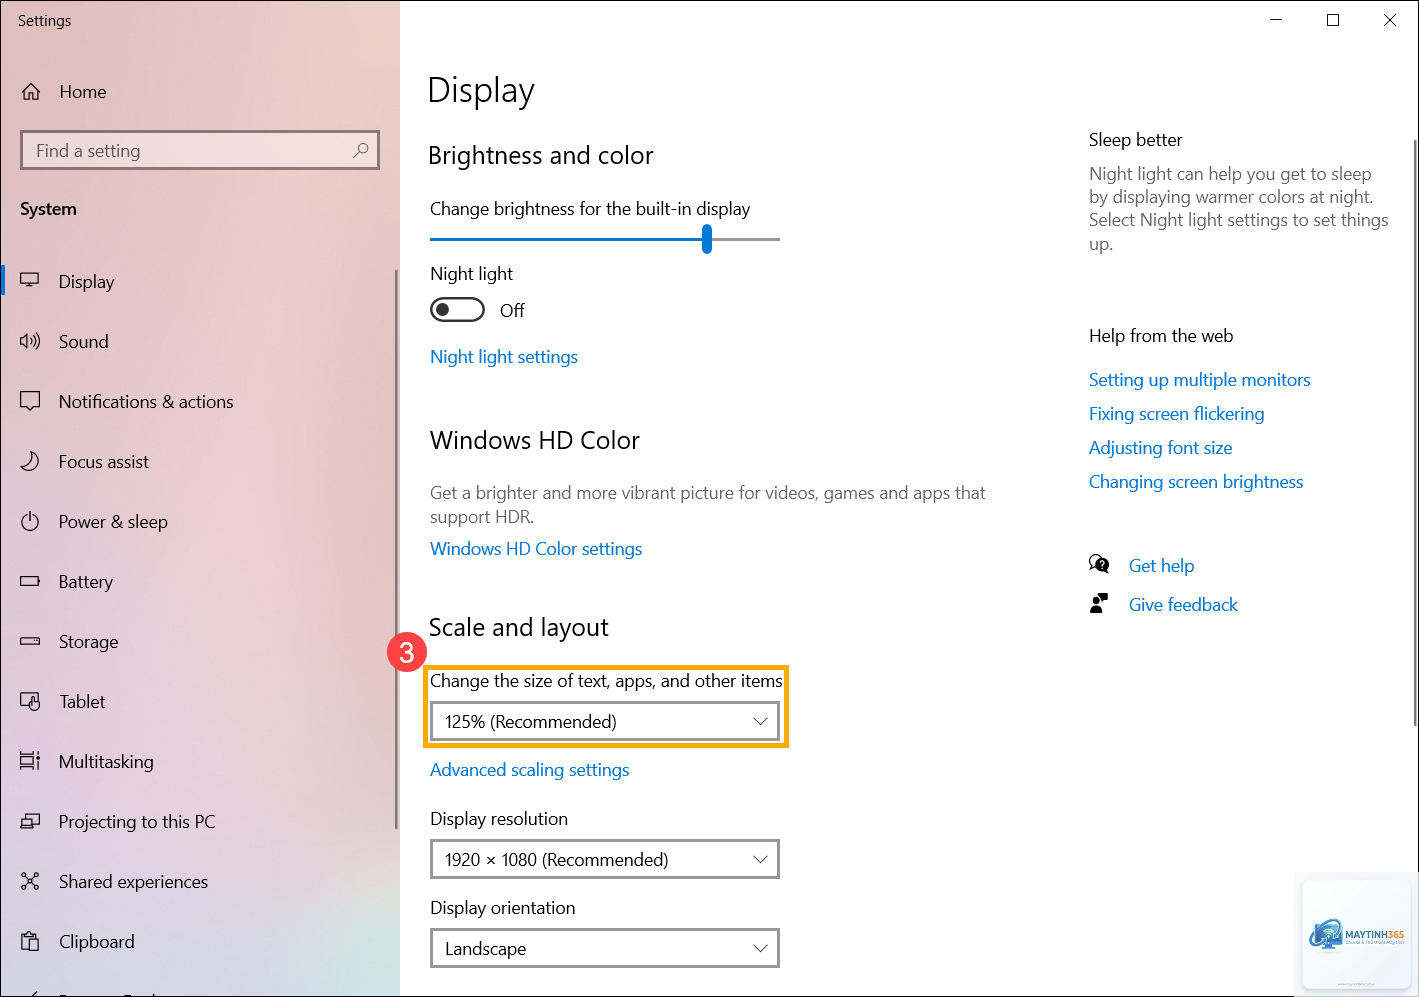This screenshot has height=997, width=1419.
Task: Click the Storage drive icon
Action: pyautogui.click(x=30, y=641)
